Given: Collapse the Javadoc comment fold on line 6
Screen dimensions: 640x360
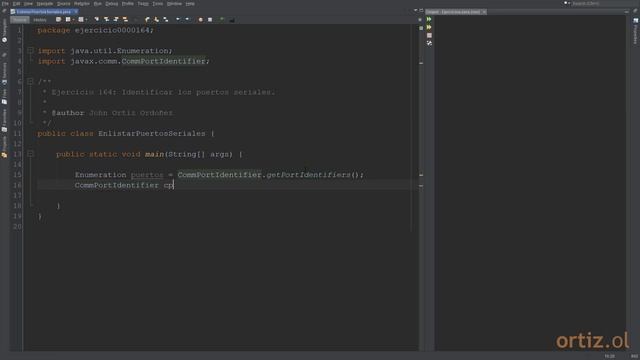Looking at the screenshot, I should [x=30, y=81].
